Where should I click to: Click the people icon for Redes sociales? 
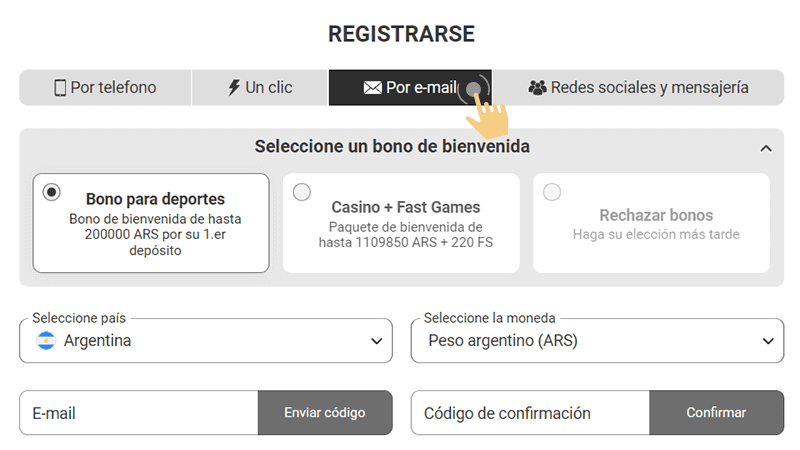(x=537, y=88)
